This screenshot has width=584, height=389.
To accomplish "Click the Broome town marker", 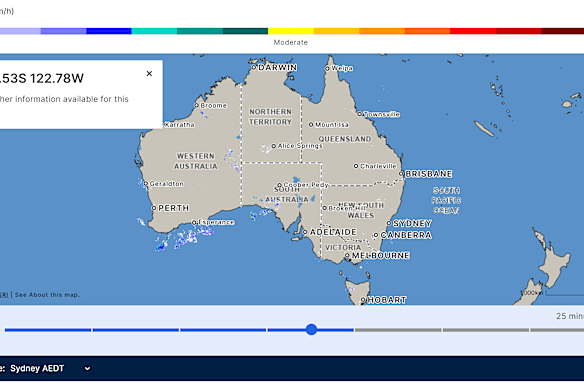I will [197, 105].
